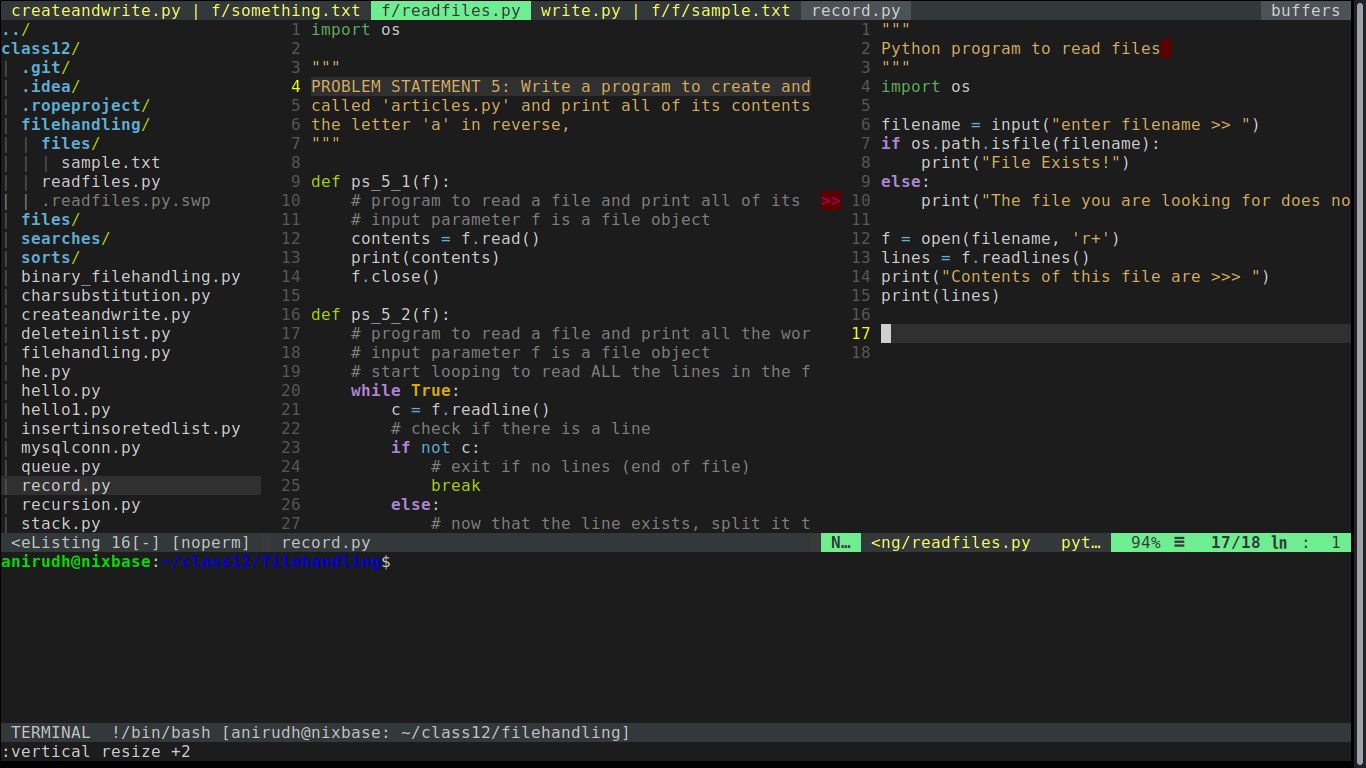Expand the sorts folder in the sidebar
Viewport: 1366px width, 768px height.
point(48,257)
